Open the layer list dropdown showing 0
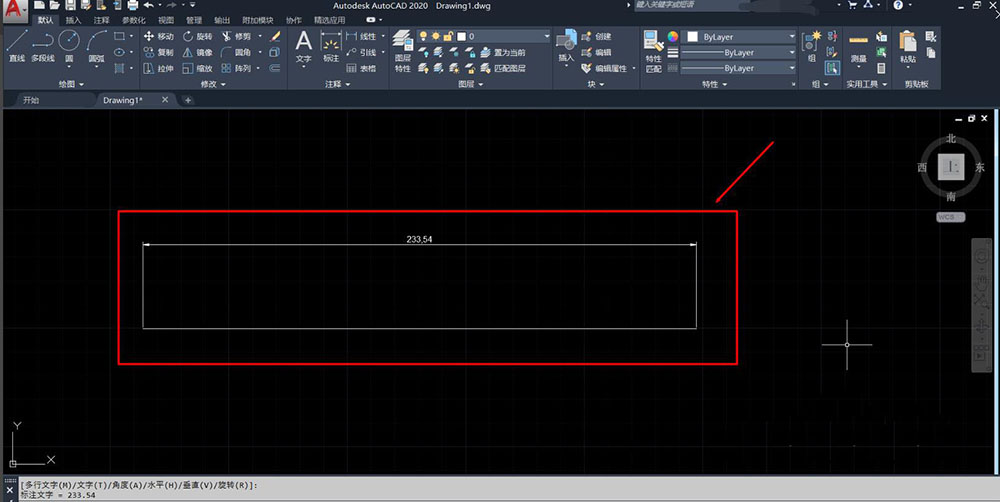The image size is (1000, 502). [x=483, y=36]
